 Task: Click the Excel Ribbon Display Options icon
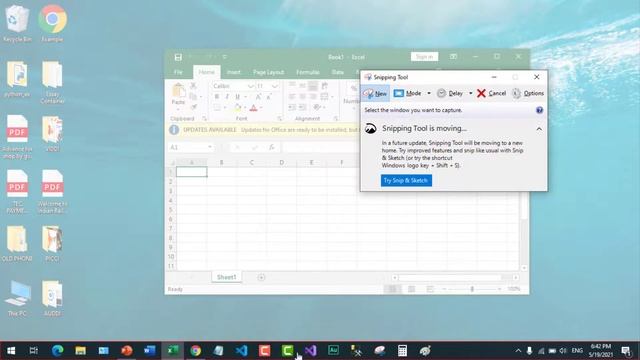pos(453,57)
